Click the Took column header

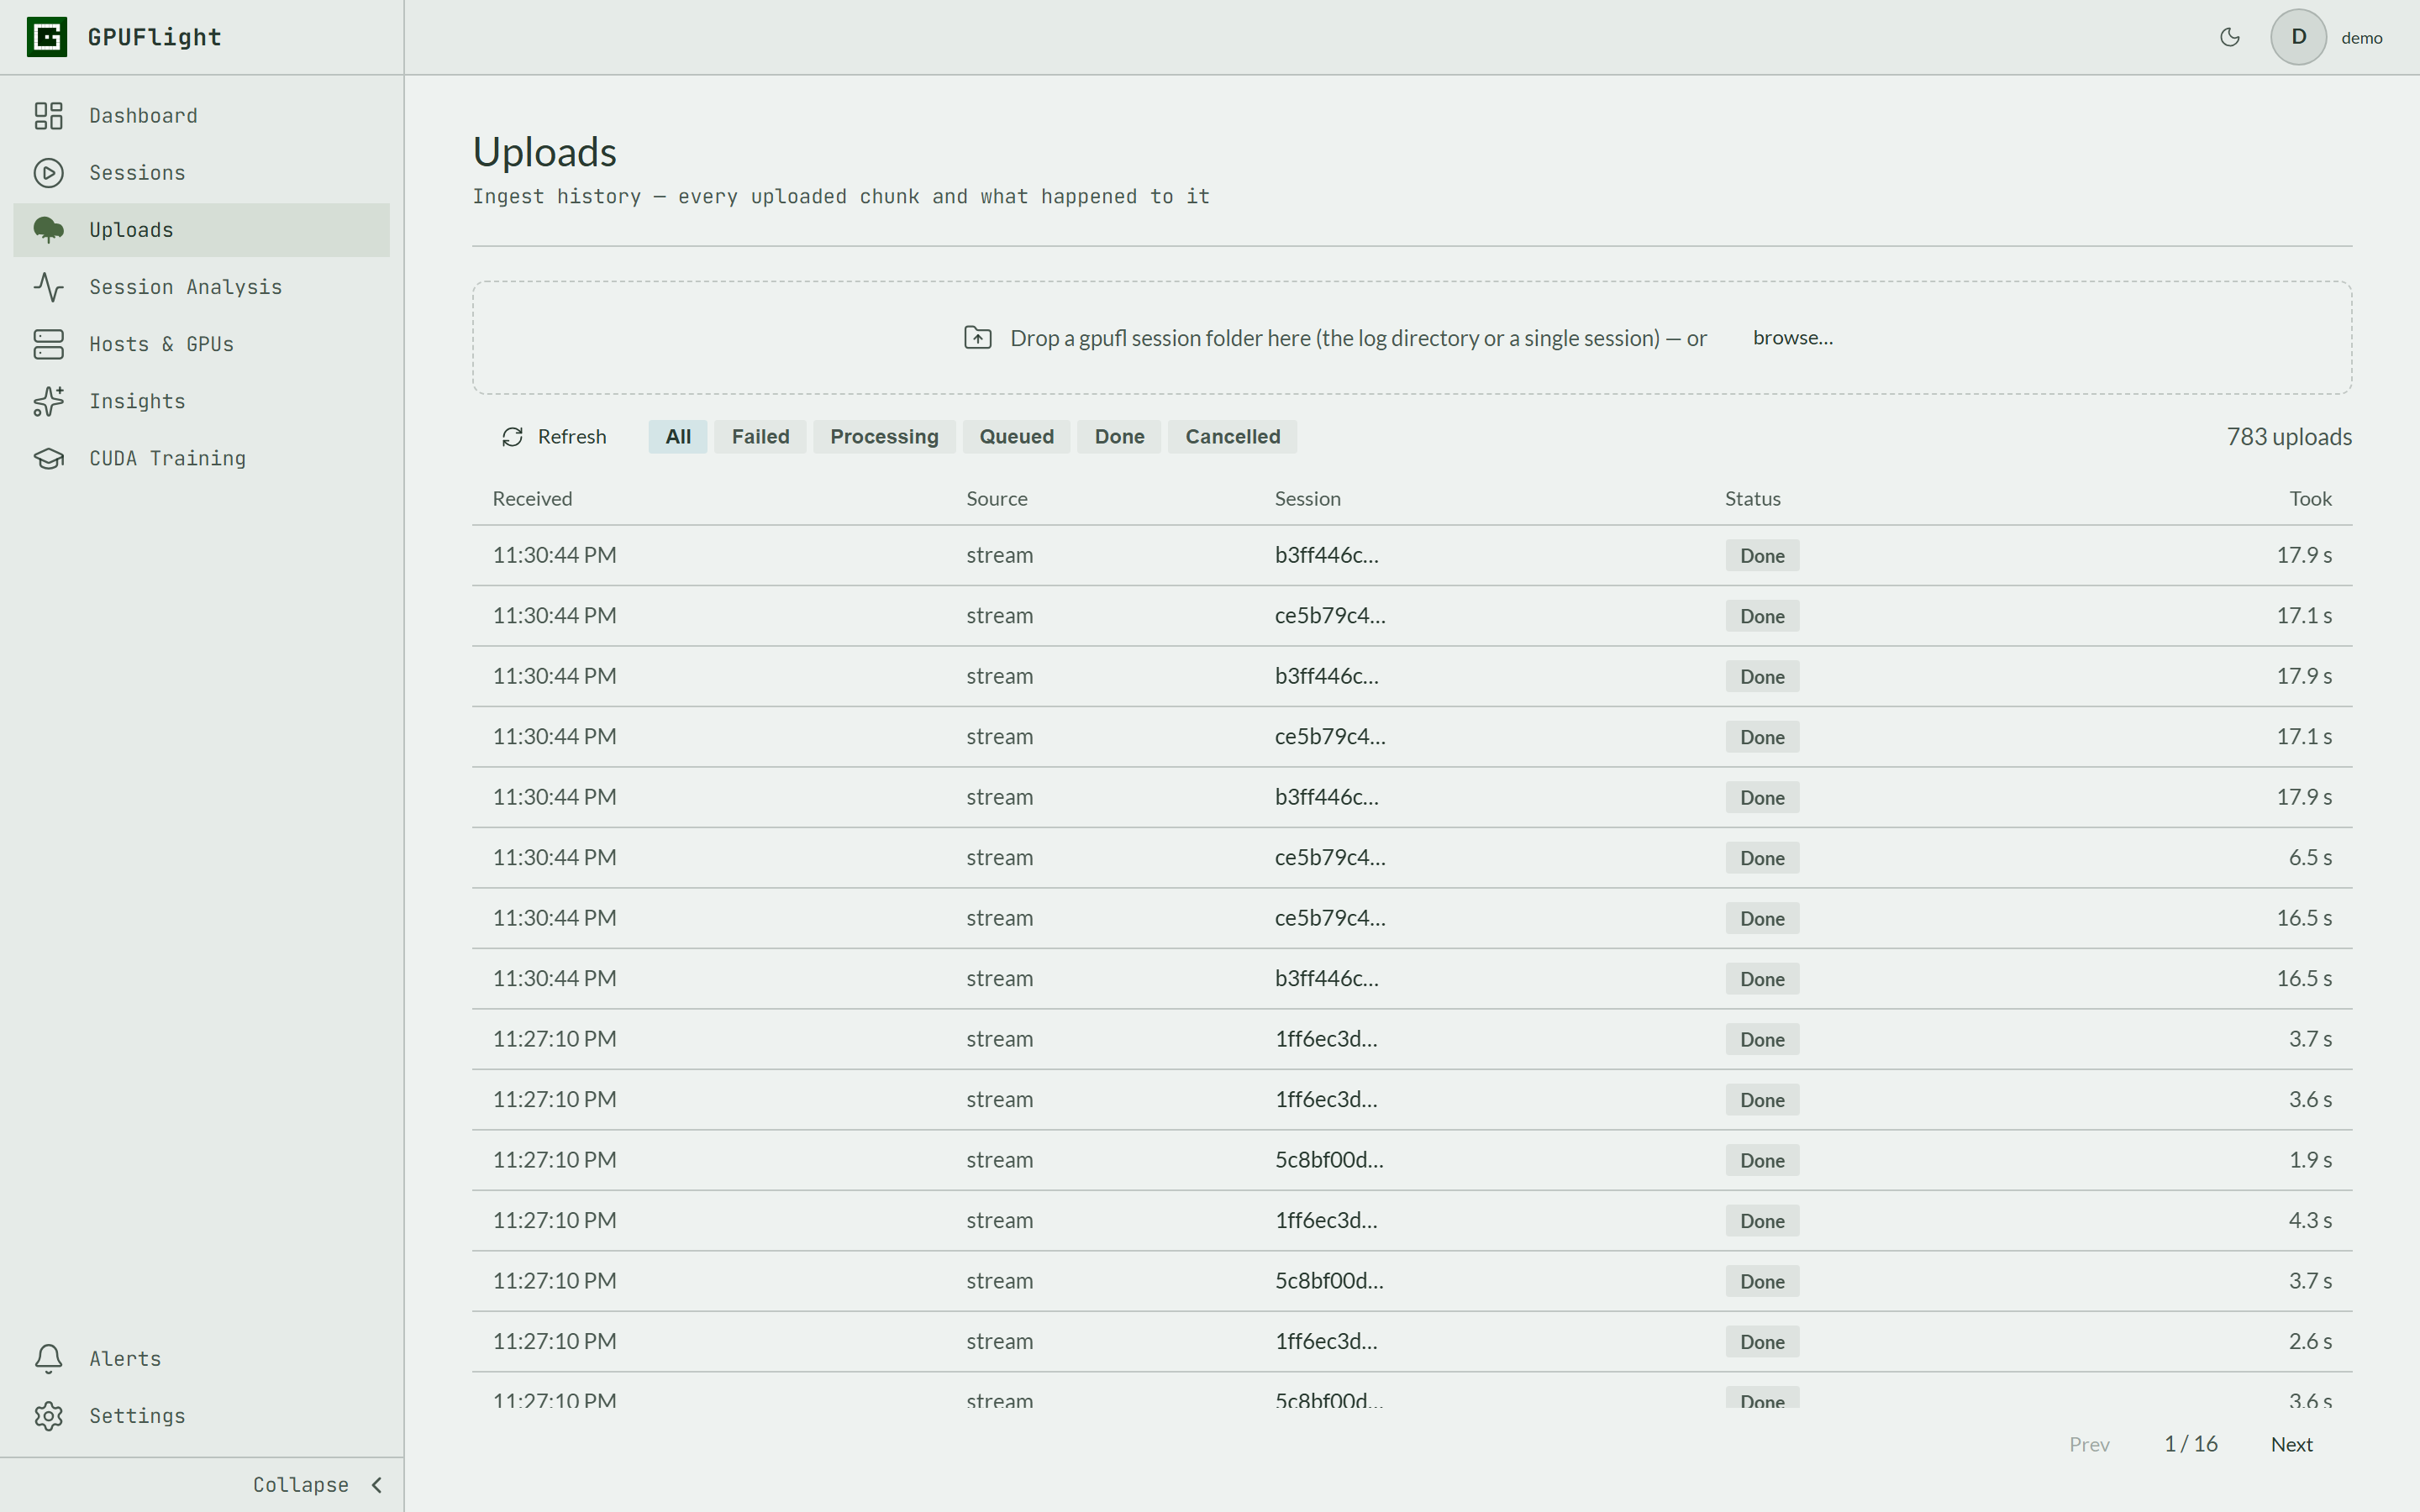point(2310,499)
